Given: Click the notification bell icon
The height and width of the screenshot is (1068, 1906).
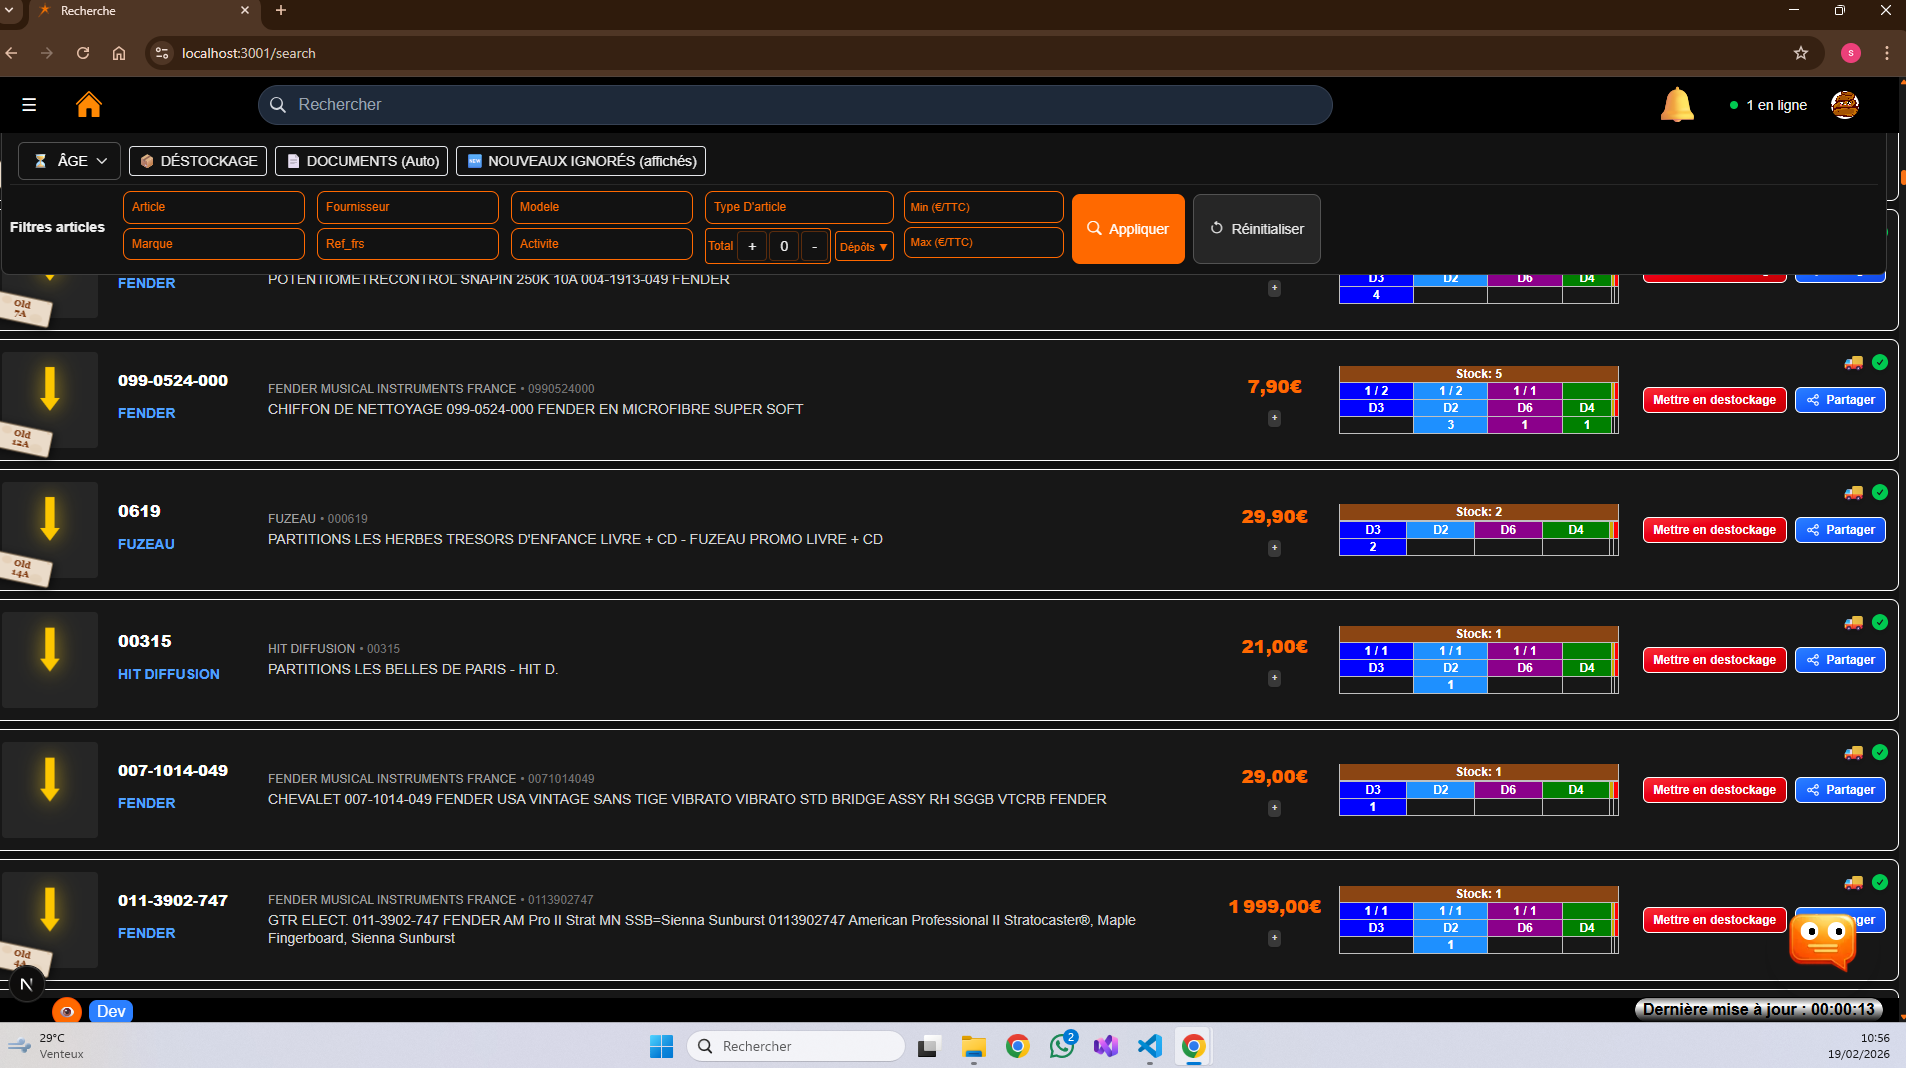Looking at the screenshot, I should (1676, 105).
